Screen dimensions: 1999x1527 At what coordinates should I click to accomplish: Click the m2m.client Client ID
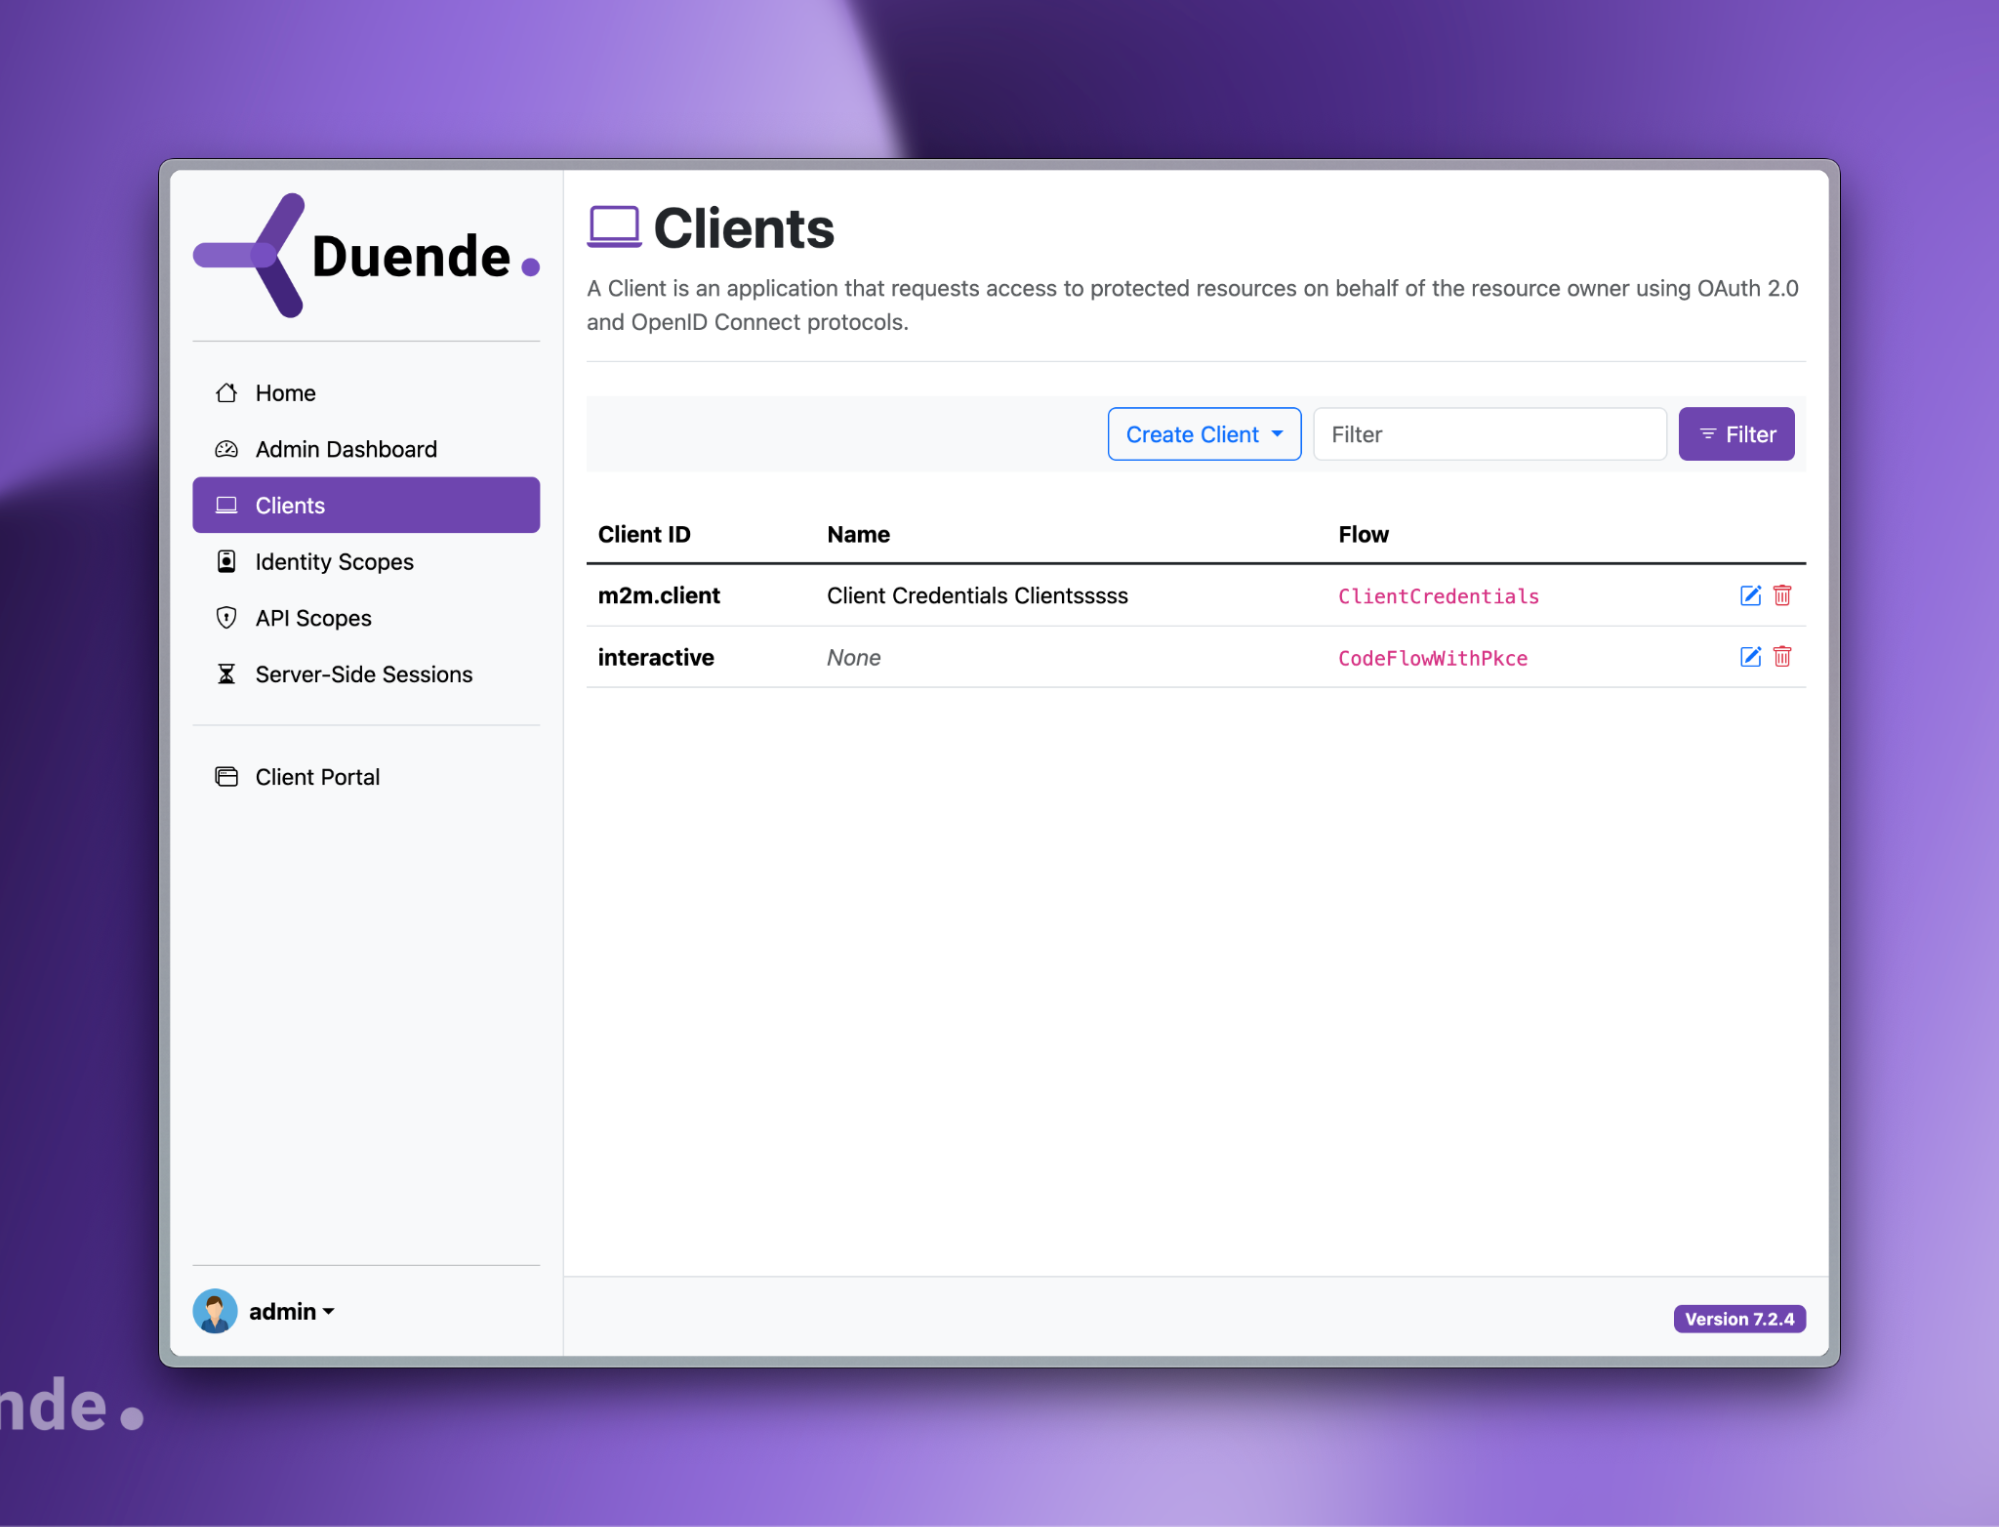659,596
